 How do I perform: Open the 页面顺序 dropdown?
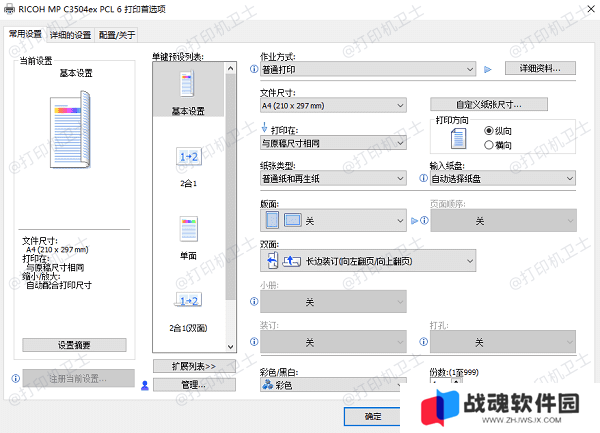503,220
